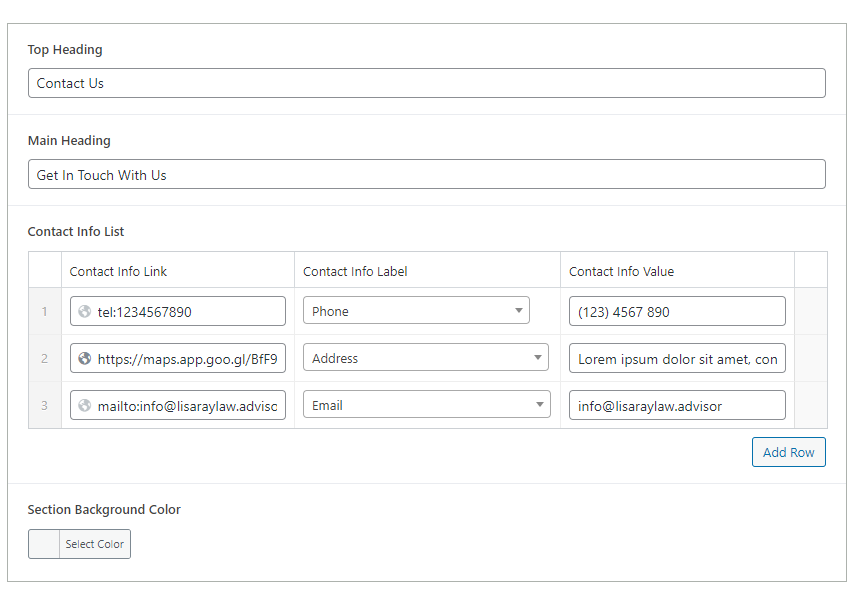Click the Contact Info Value column header
This screenshot has width=851, height=600.
pyautogui.click(x=622, y=271)
